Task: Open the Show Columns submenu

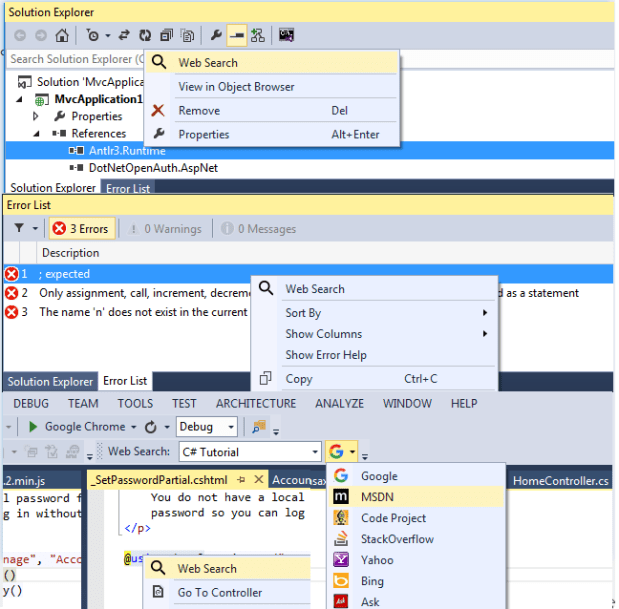Action: [x=374, y=334]
